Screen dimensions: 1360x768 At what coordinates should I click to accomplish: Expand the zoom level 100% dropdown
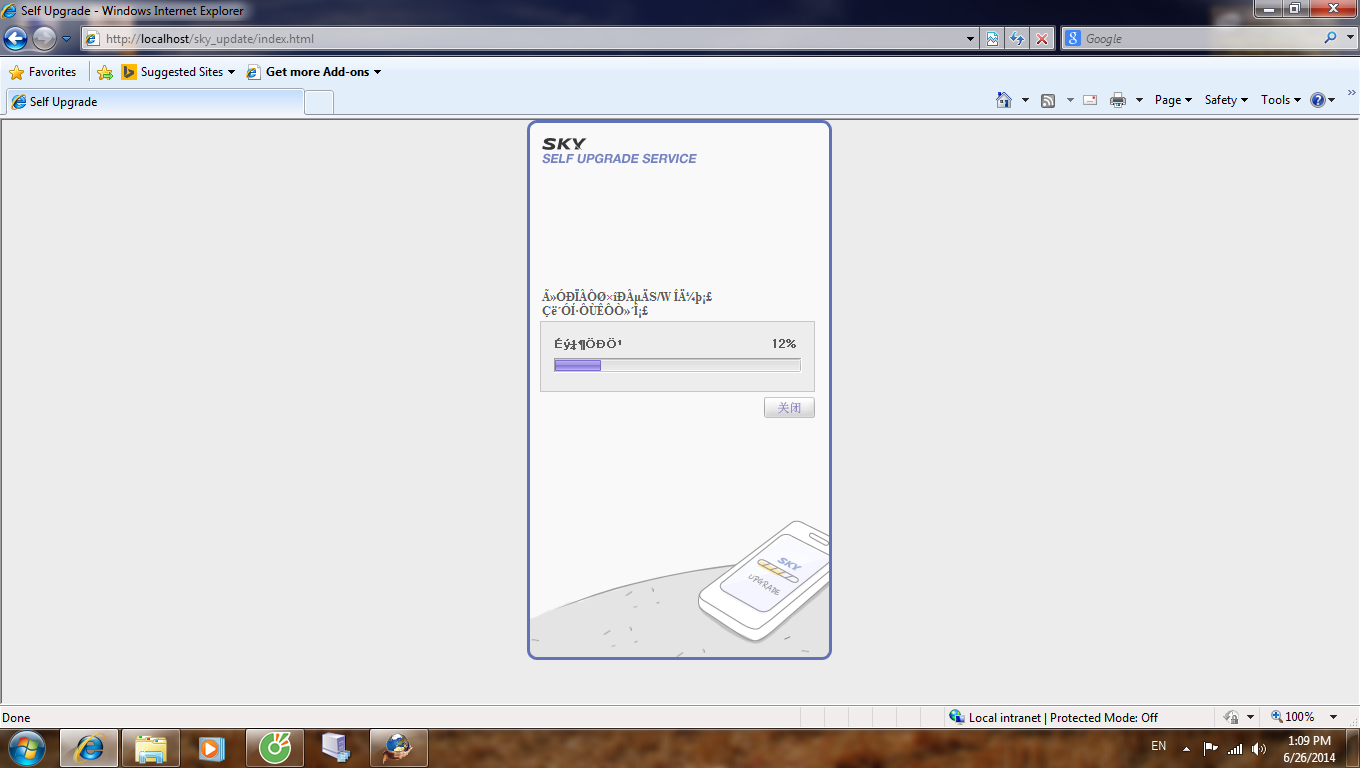(x=1333, y=717)
